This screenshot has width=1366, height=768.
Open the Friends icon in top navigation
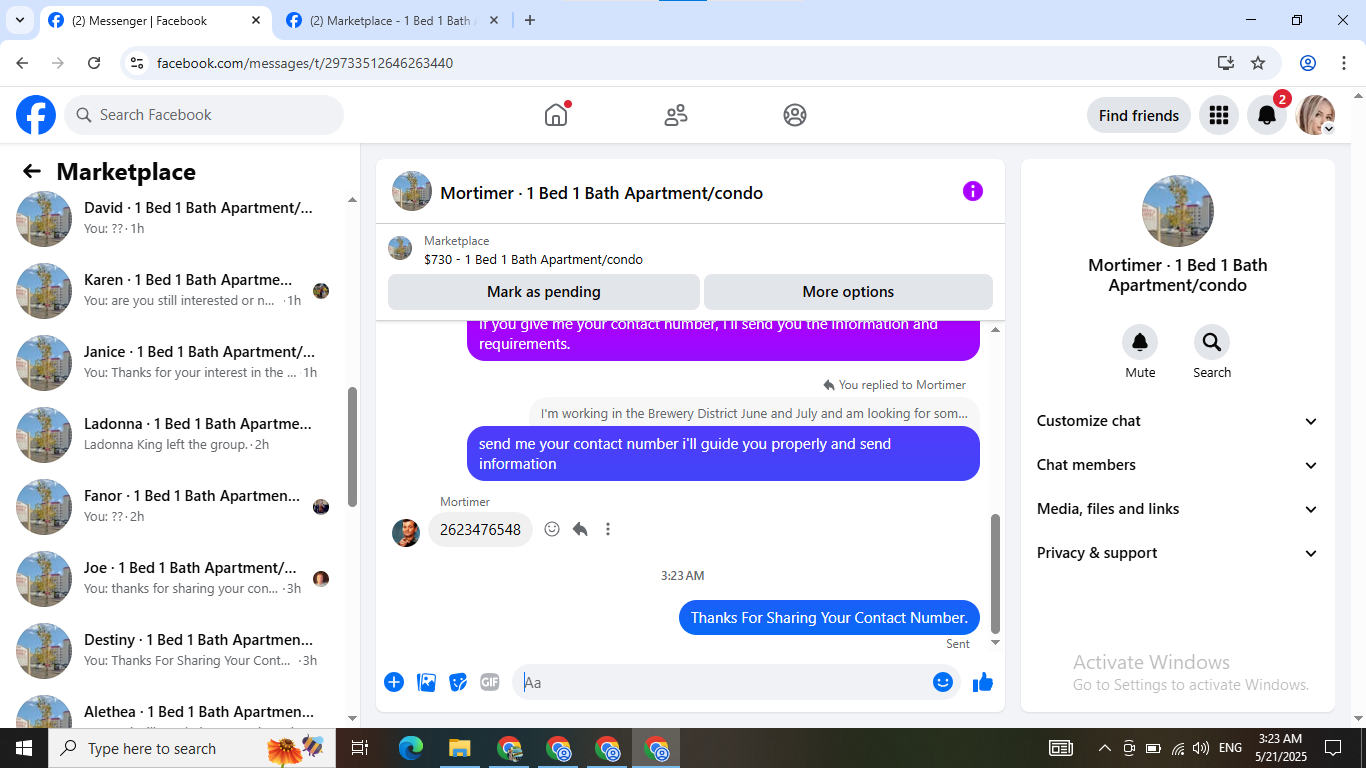[x=676, y=115]
